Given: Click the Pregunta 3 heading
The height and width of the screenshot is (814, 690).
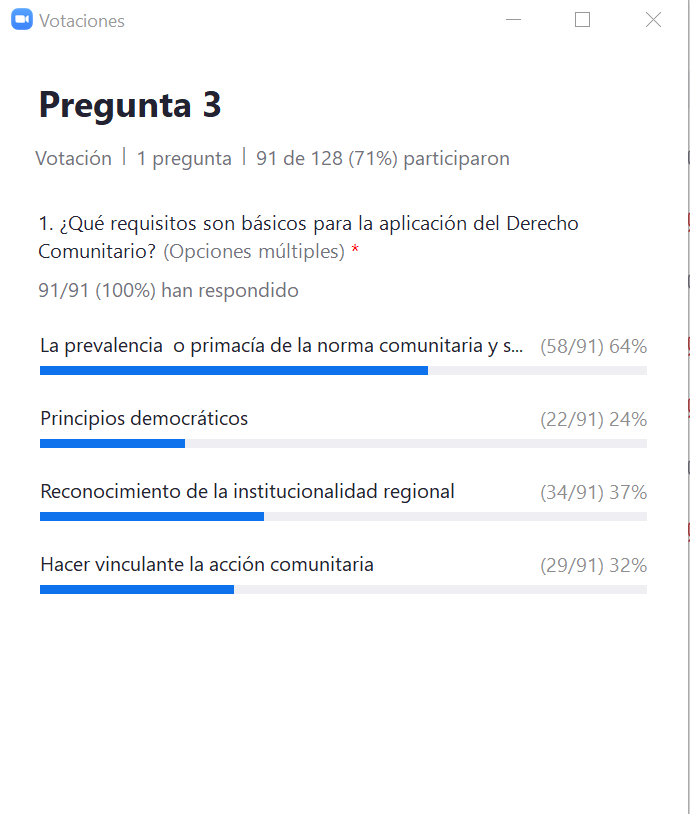Looking at the screenshot, I should 130,105.
